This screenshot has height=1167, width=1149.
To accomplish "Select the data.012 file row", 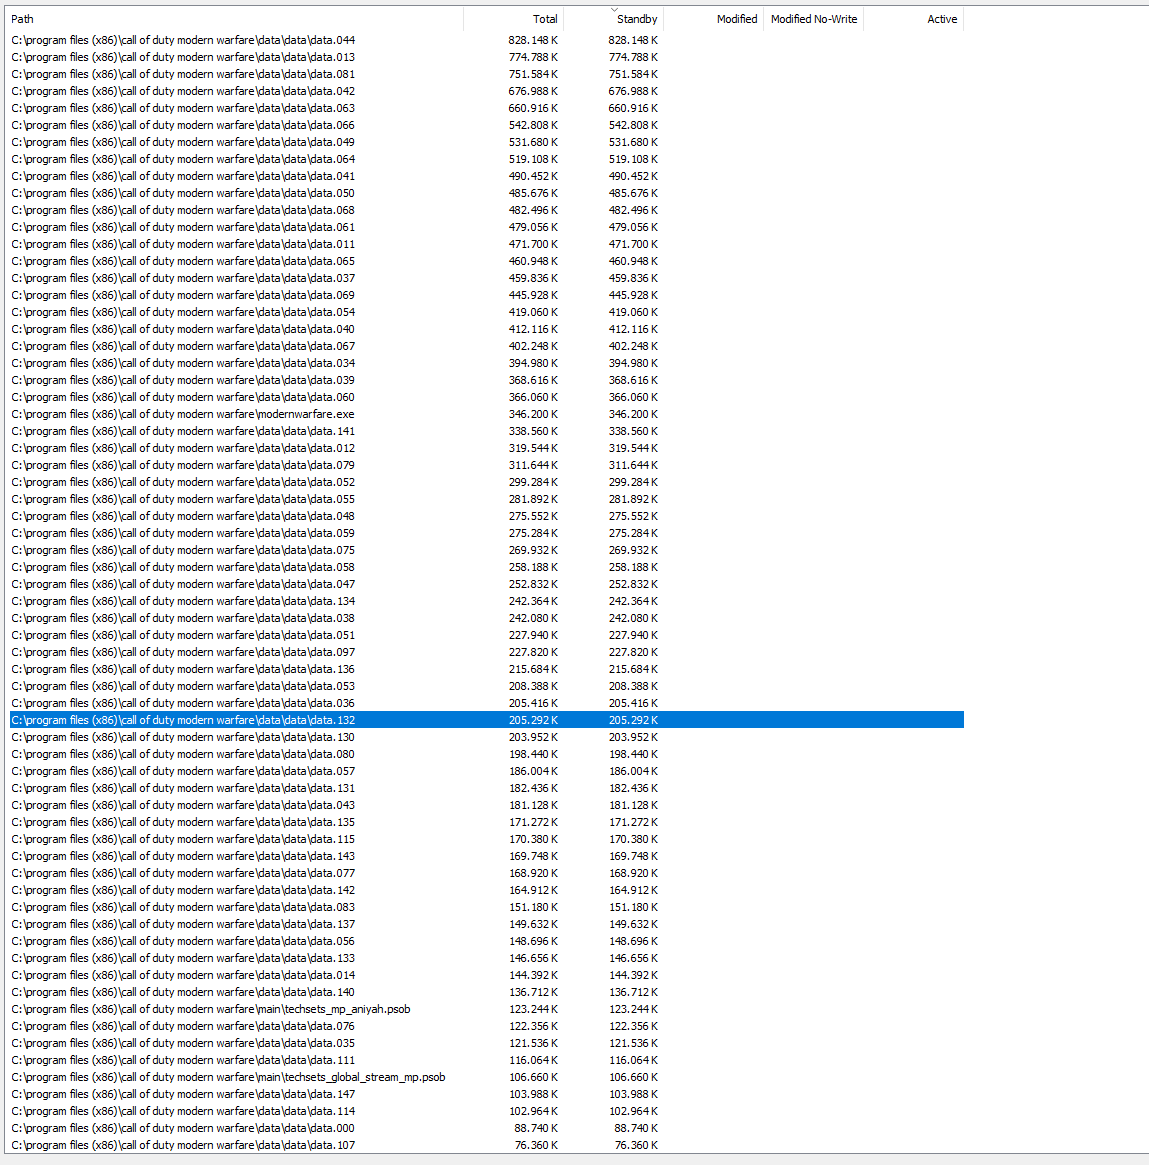I will (487, 448).
